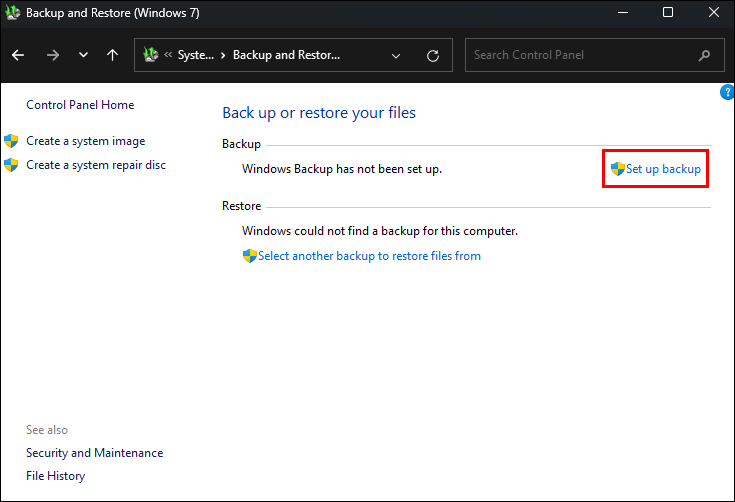The height and width of the screenshot is (502, 735).
Task: Click the title bar window icon
Action: pyautogui.click(x=12, y=13)
